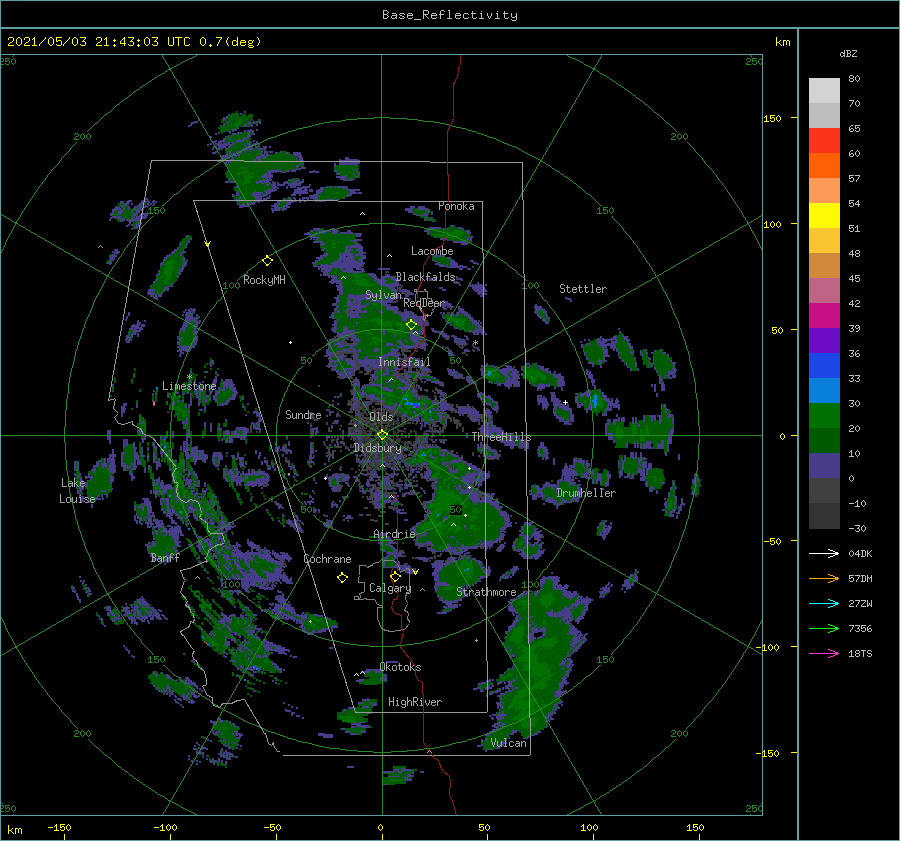Click the HighRiver town label
Image resolution: width=900 pixels, height=841 pixels.
click(x=415, y=702)
